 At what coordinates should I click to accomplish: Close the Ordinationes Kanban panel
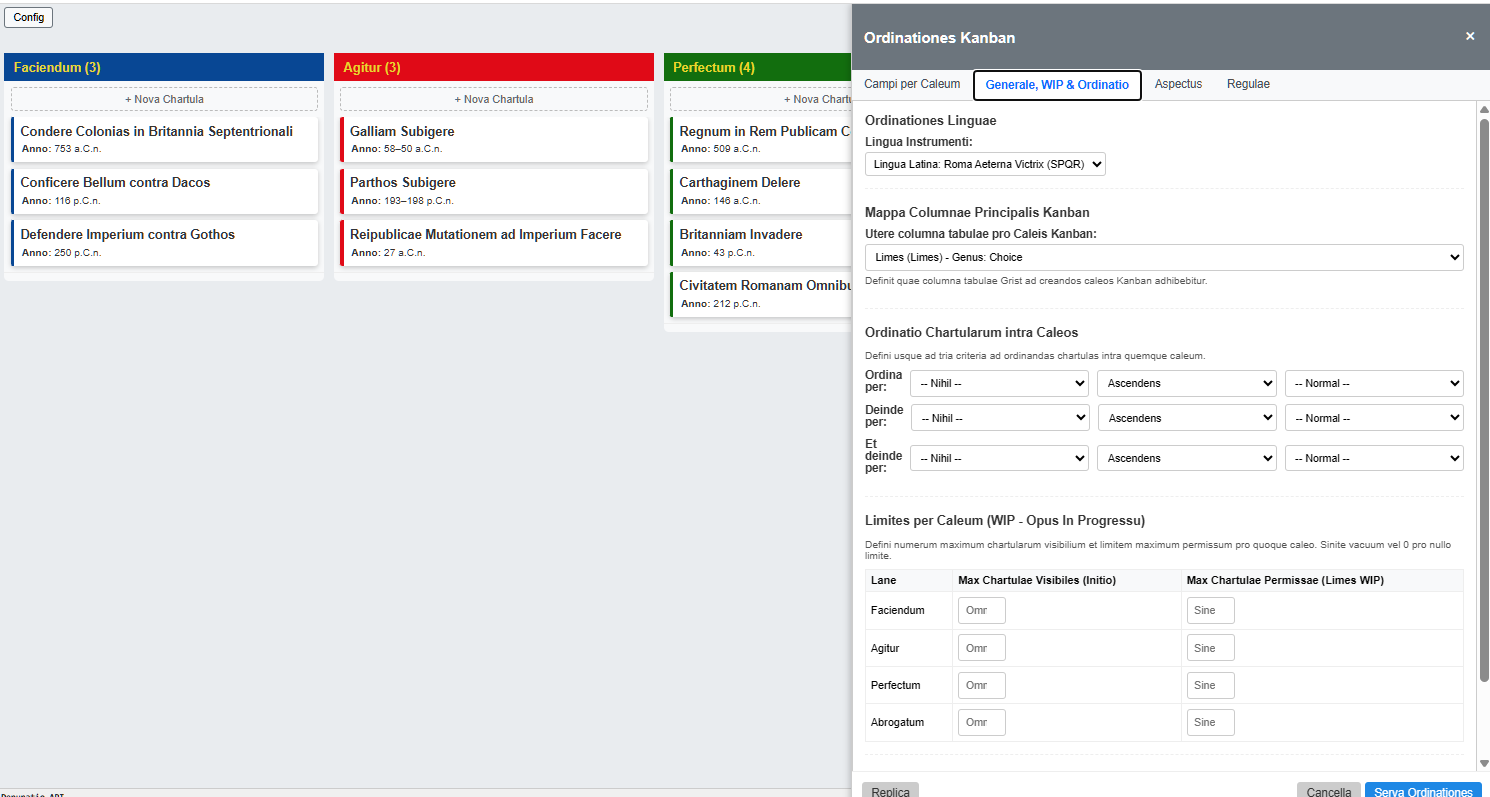tap(1469, 36)
